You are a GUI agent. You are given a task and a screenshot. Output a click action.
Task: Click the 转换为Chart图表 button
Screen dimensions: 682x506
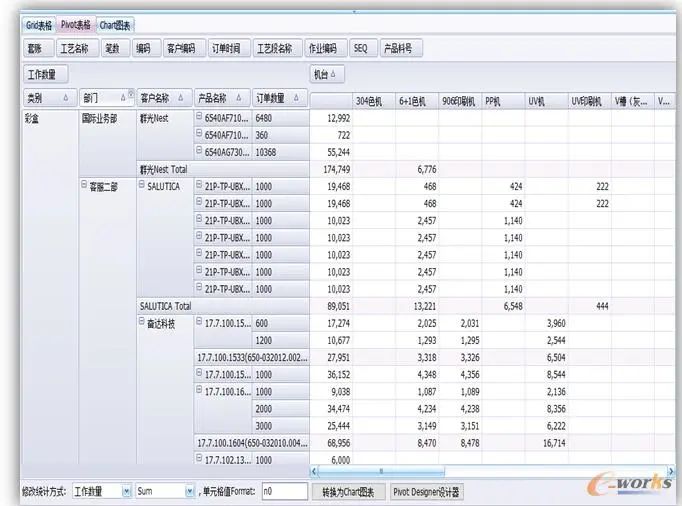[x=348, y=492]
